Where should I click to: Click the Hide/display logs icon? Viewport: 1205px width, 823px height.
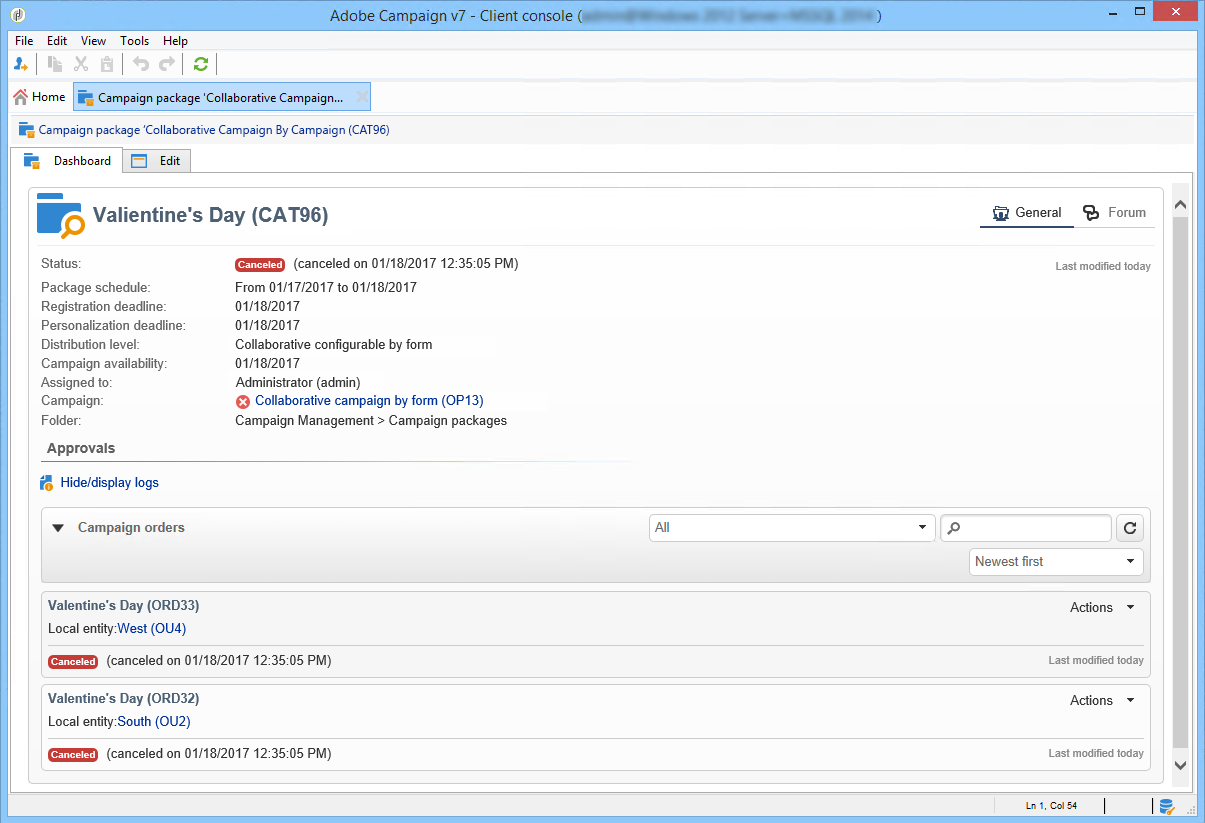(x=47, y=483)
